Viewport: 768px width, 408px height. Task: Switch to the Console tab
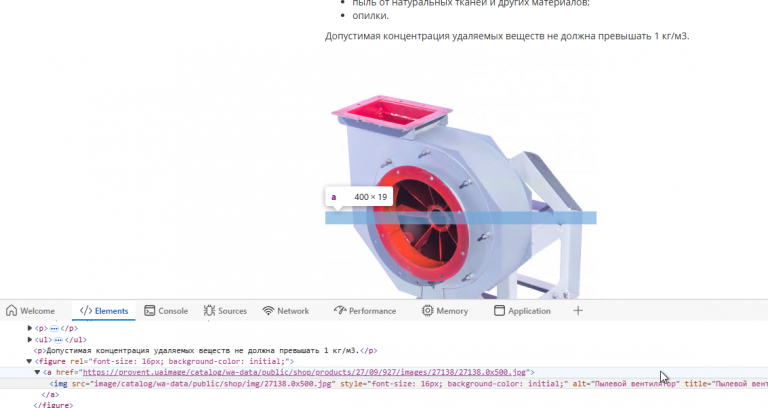166,311
